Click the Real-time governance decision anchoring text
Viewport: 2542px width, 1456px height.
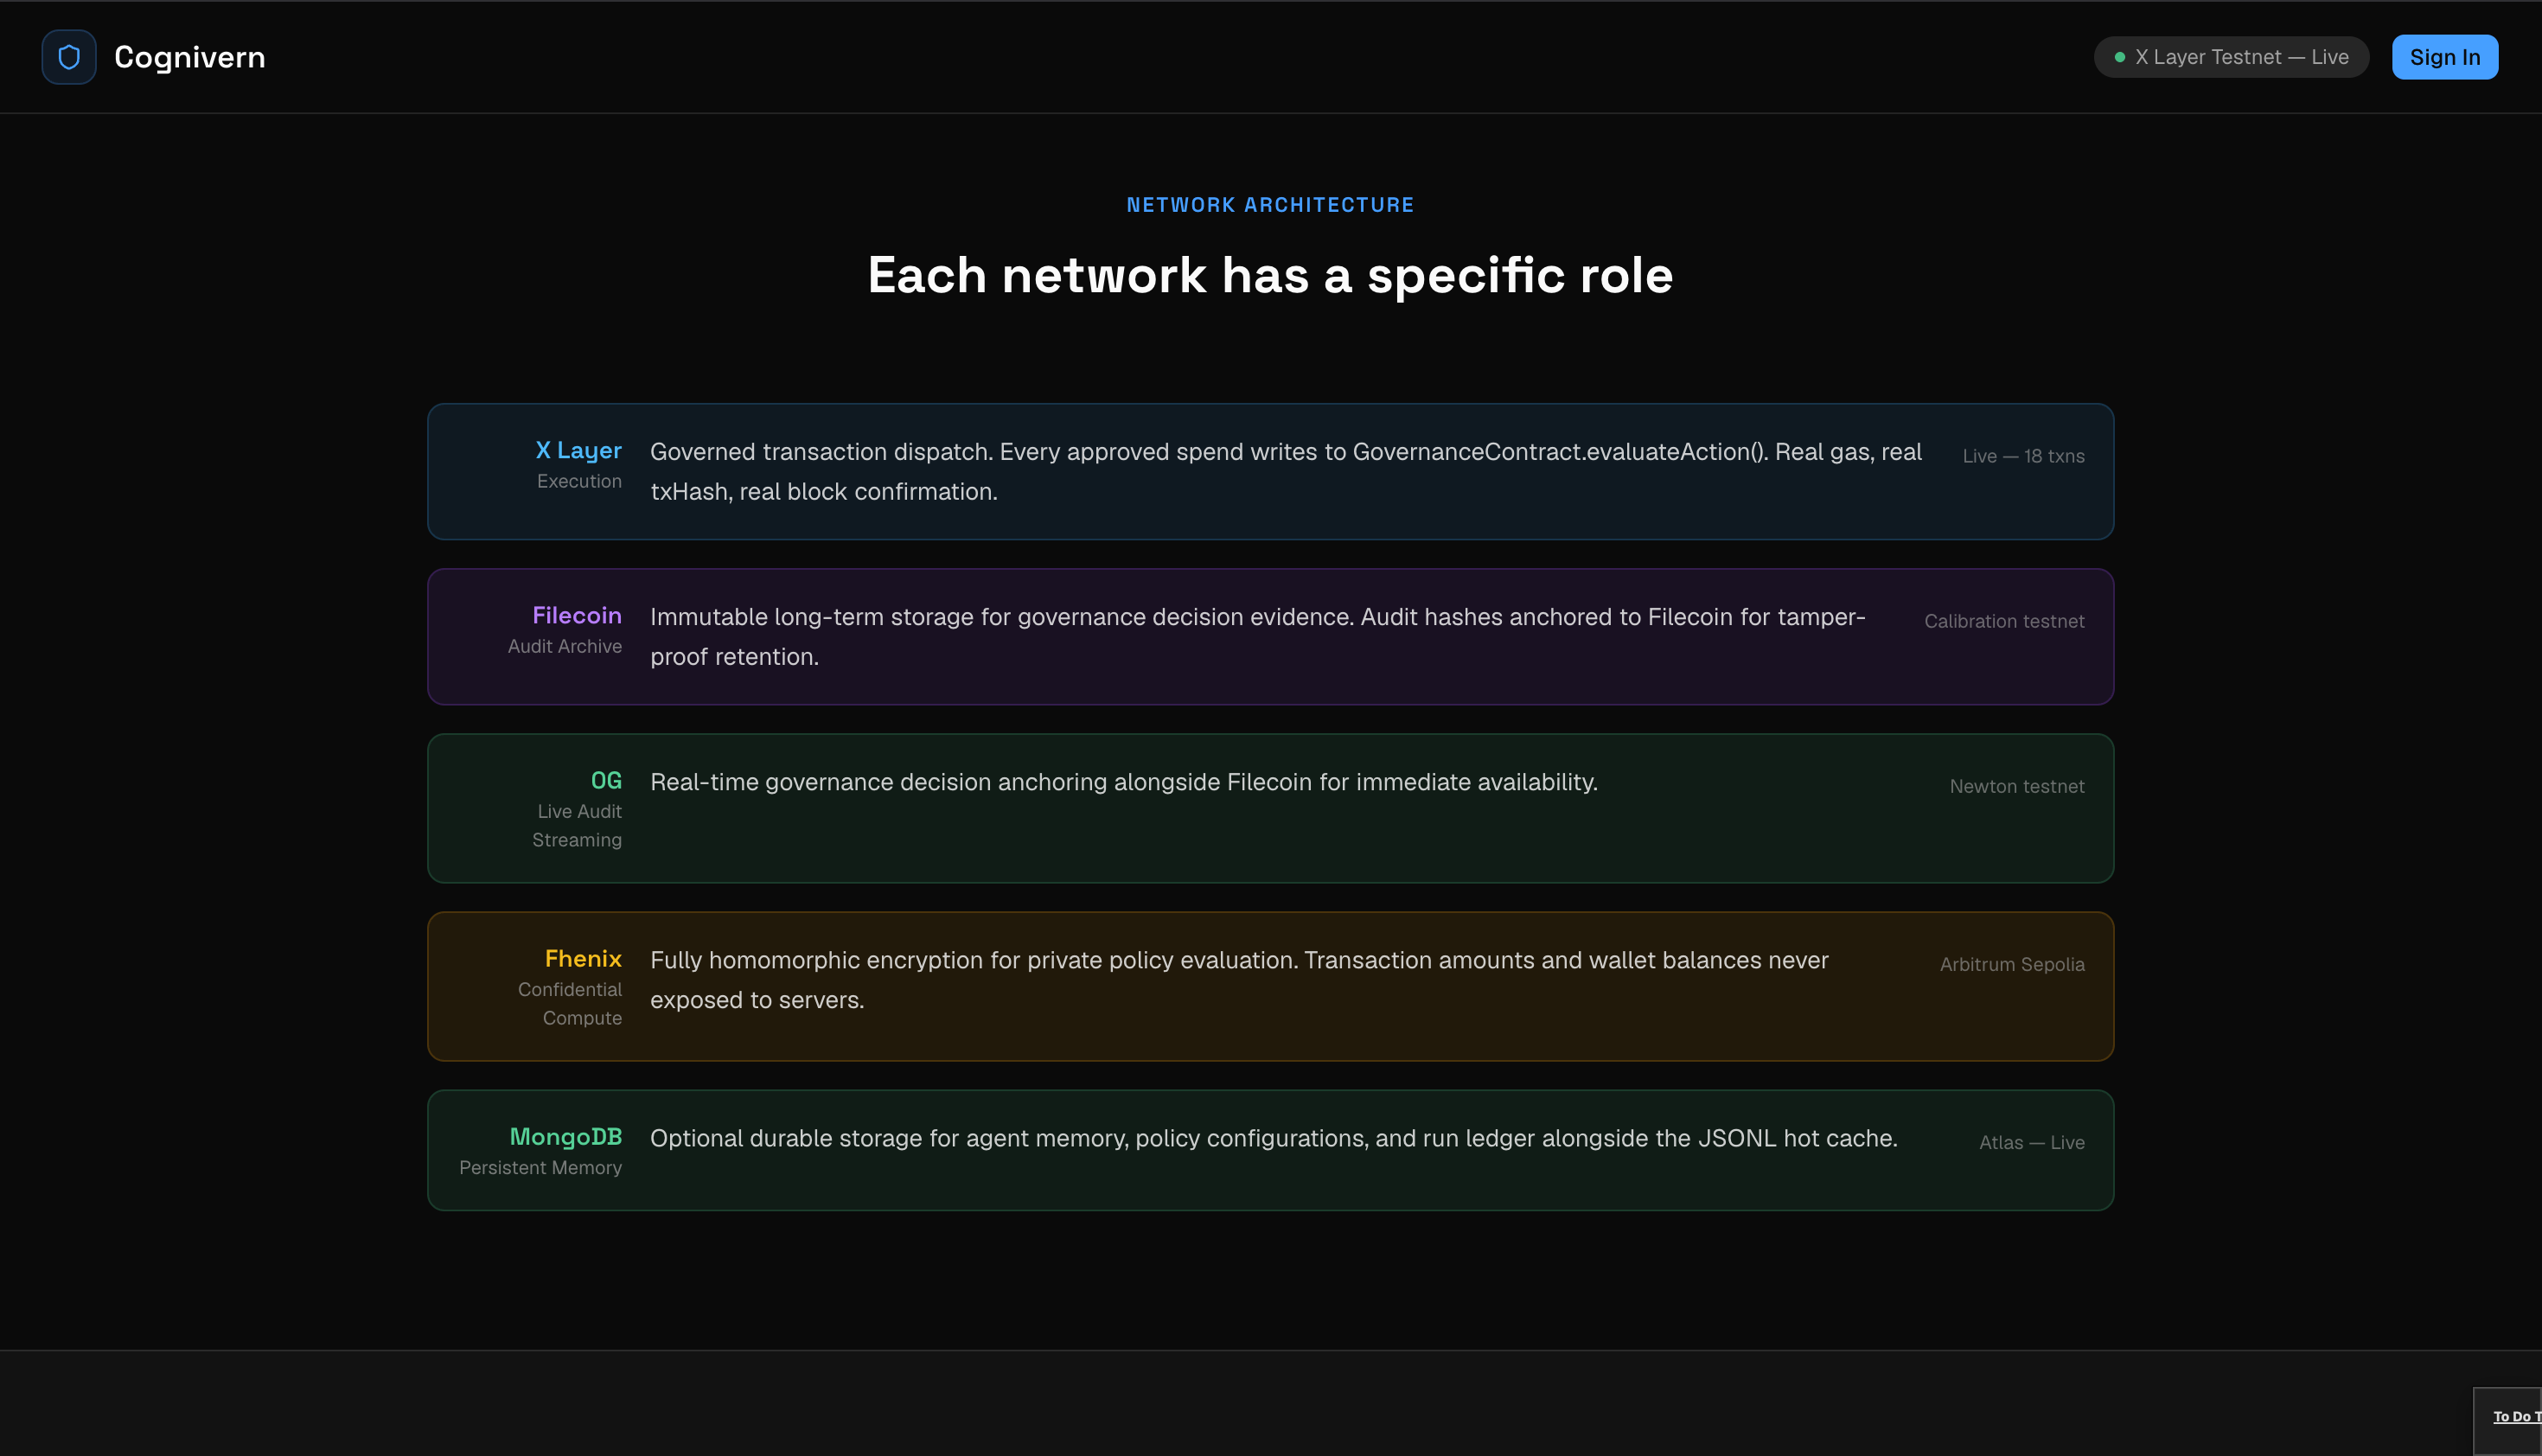[x=1124, y=782]
